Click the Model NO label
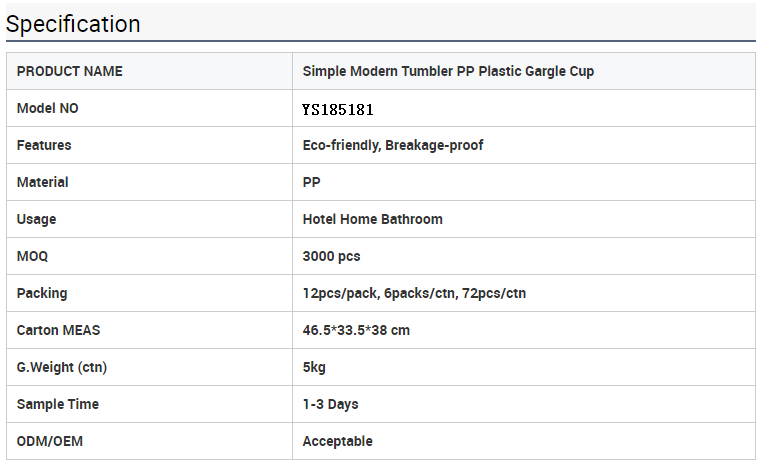 [x=47, y=108]
